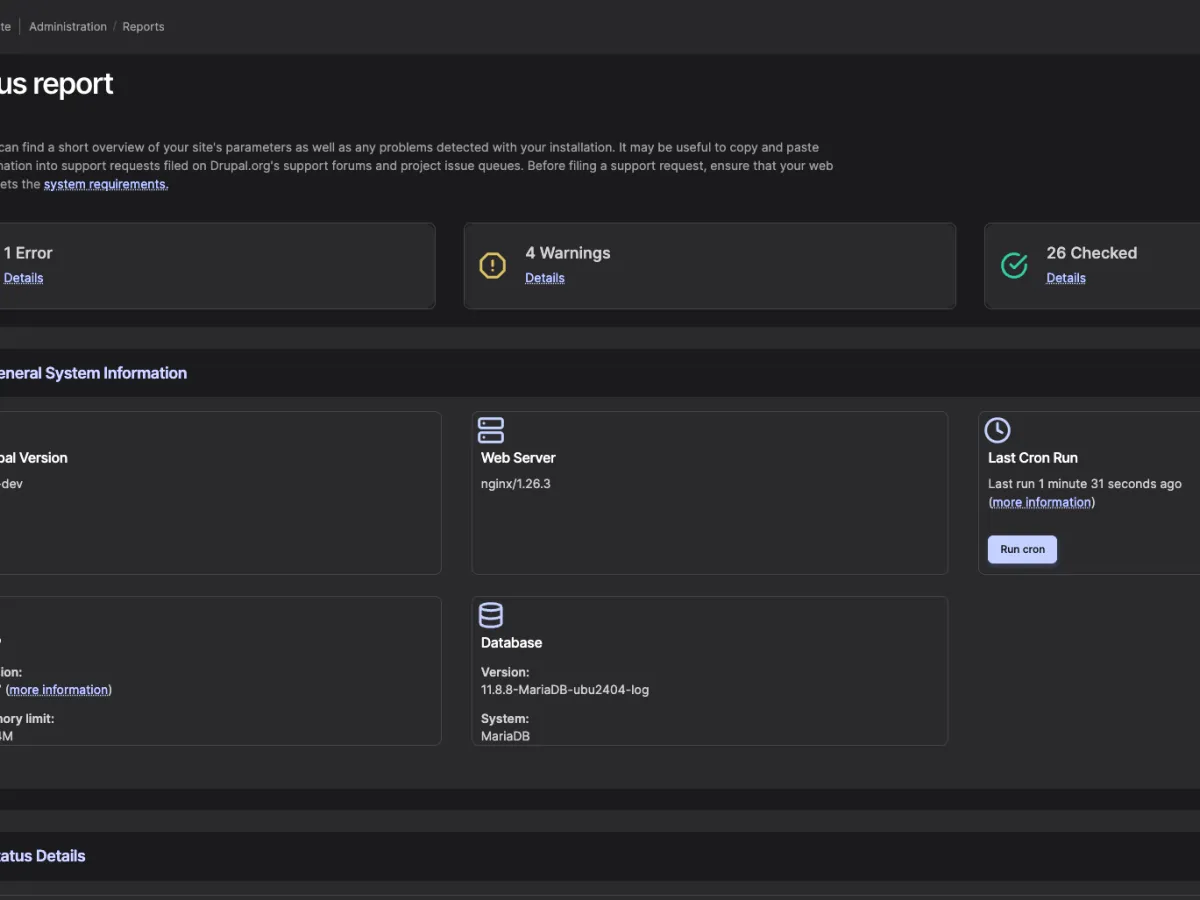Click the Last Cron Run card title
The width and height of the screenshot is (1200, 900).
coord(1033,458)
